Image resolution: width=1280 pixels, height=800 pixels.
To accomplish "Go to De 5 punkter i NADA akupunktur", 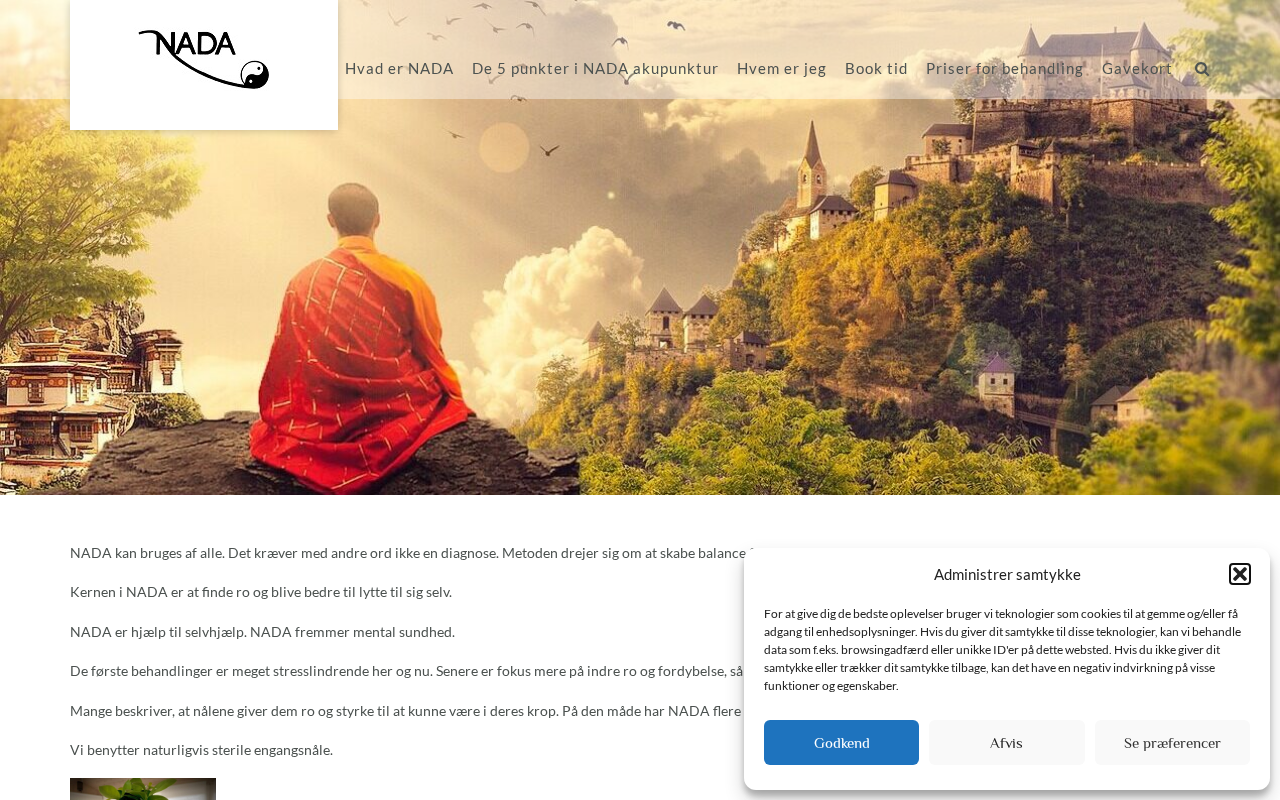I will coord(595,68).
